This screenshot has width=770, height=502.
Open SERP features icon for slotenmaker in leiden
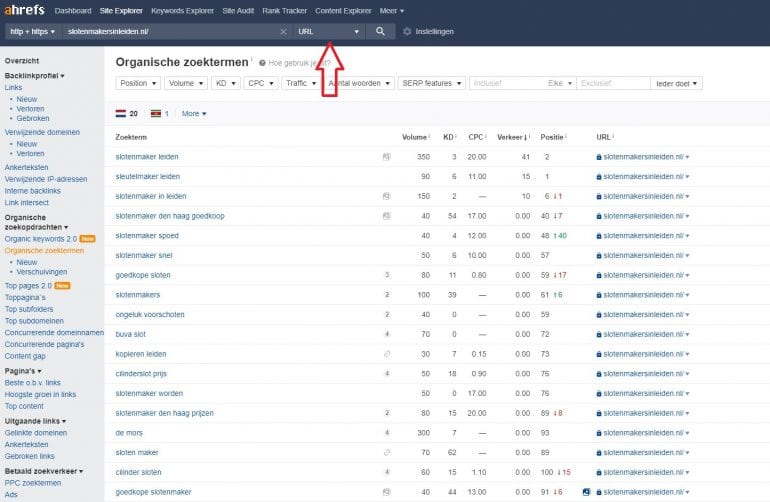(386, 196)
